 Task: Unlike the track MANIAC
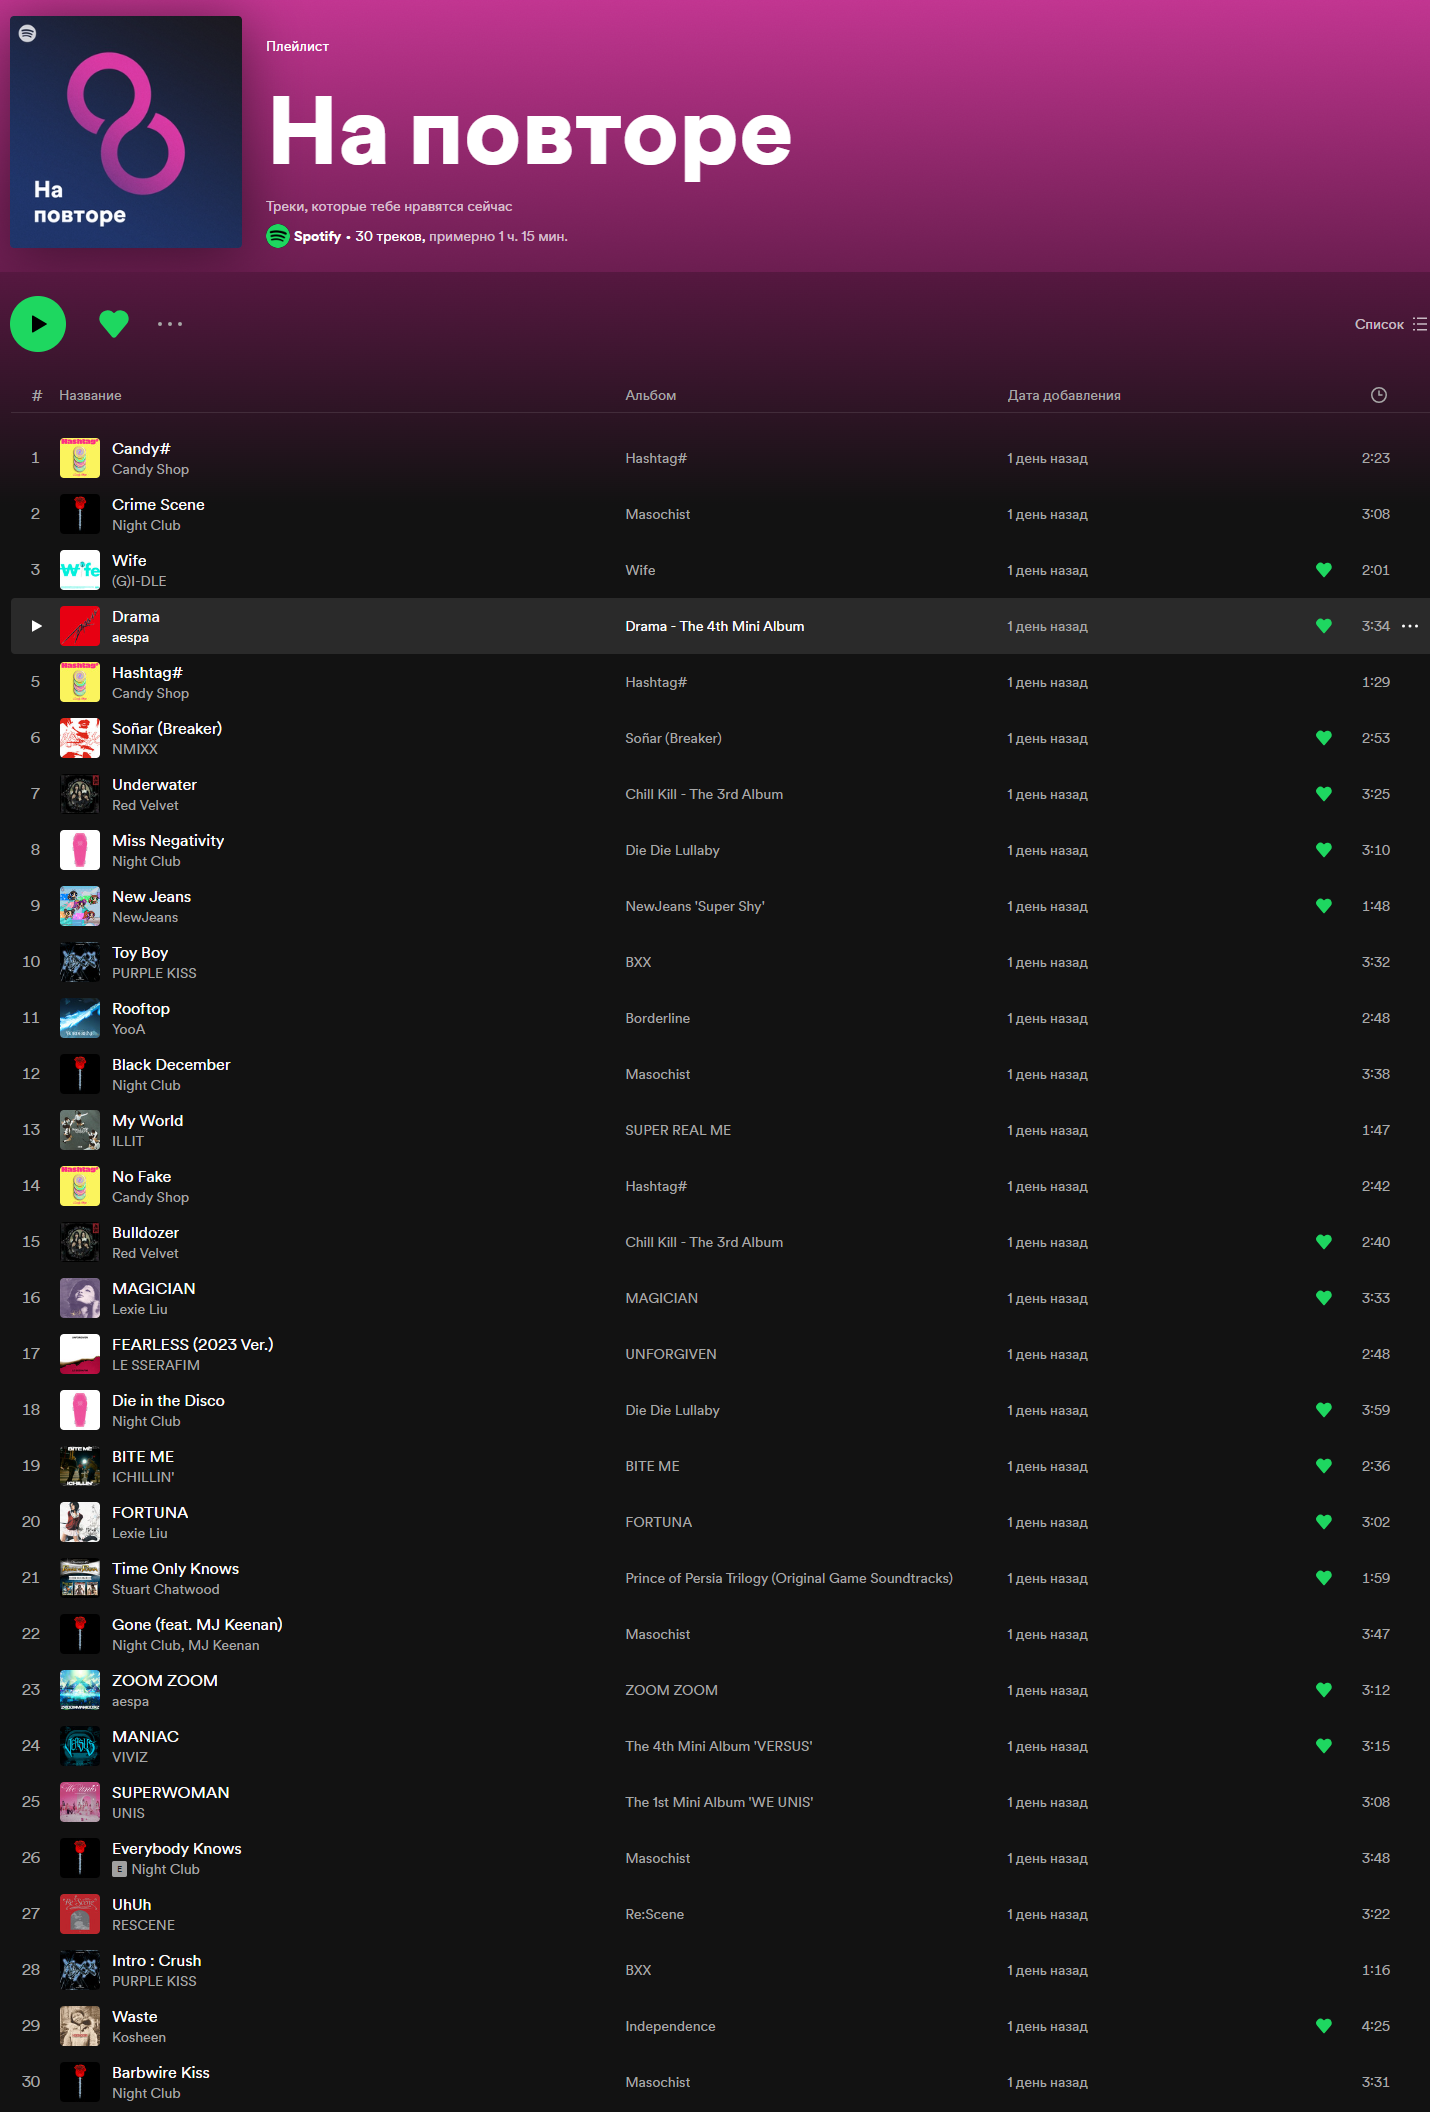coord(1324,1746)
